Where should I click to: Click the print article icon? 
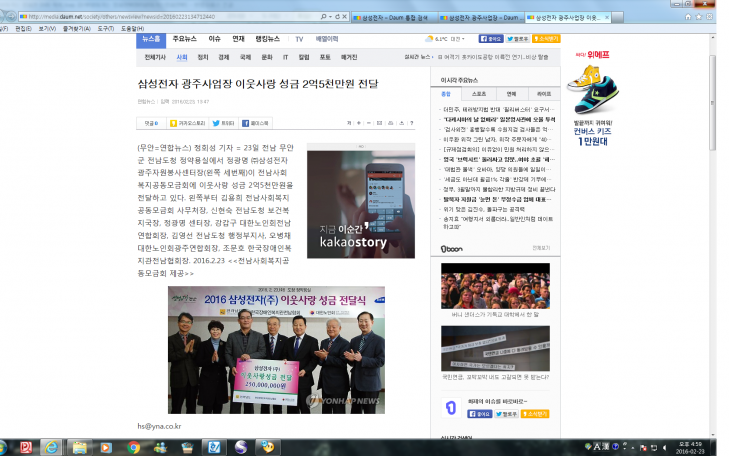(391, 123)
